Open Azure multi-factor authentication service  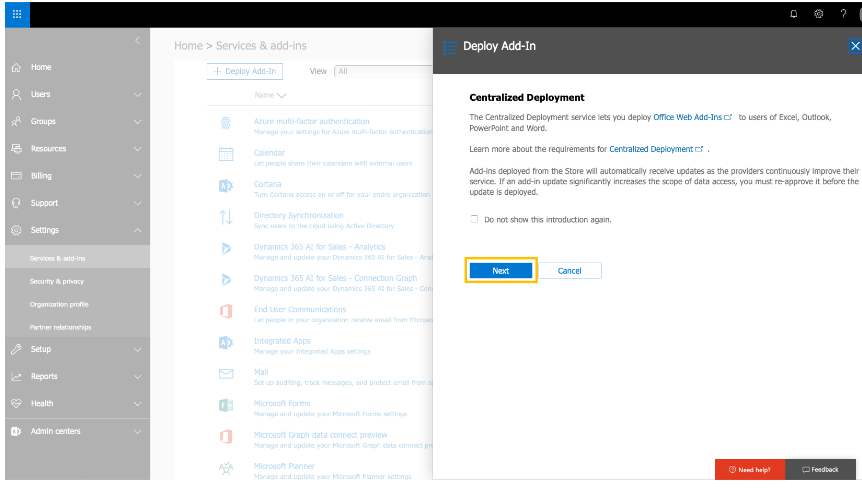click(311, 121)
